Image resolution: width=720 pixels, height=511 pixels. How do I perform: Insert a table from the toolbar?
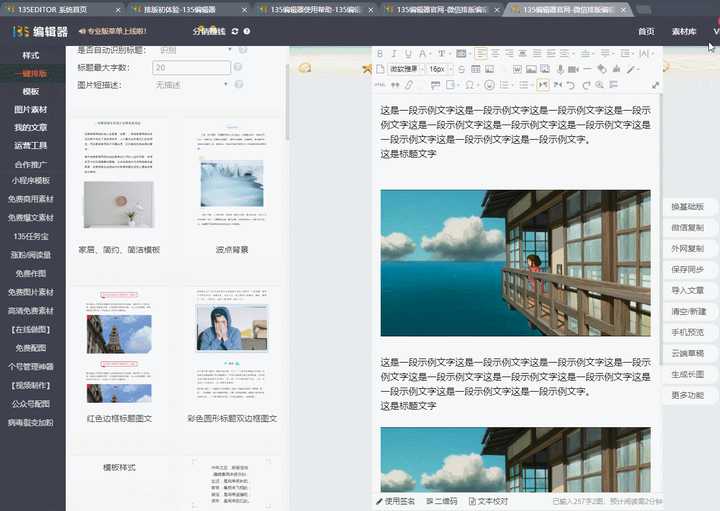click(476, 69)
